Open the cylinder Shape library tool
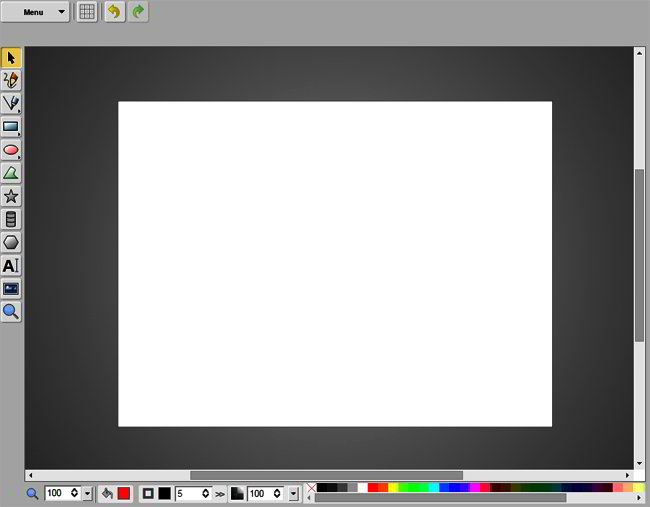The width and height of the screenshot is (650, 507). coord(11,219)
